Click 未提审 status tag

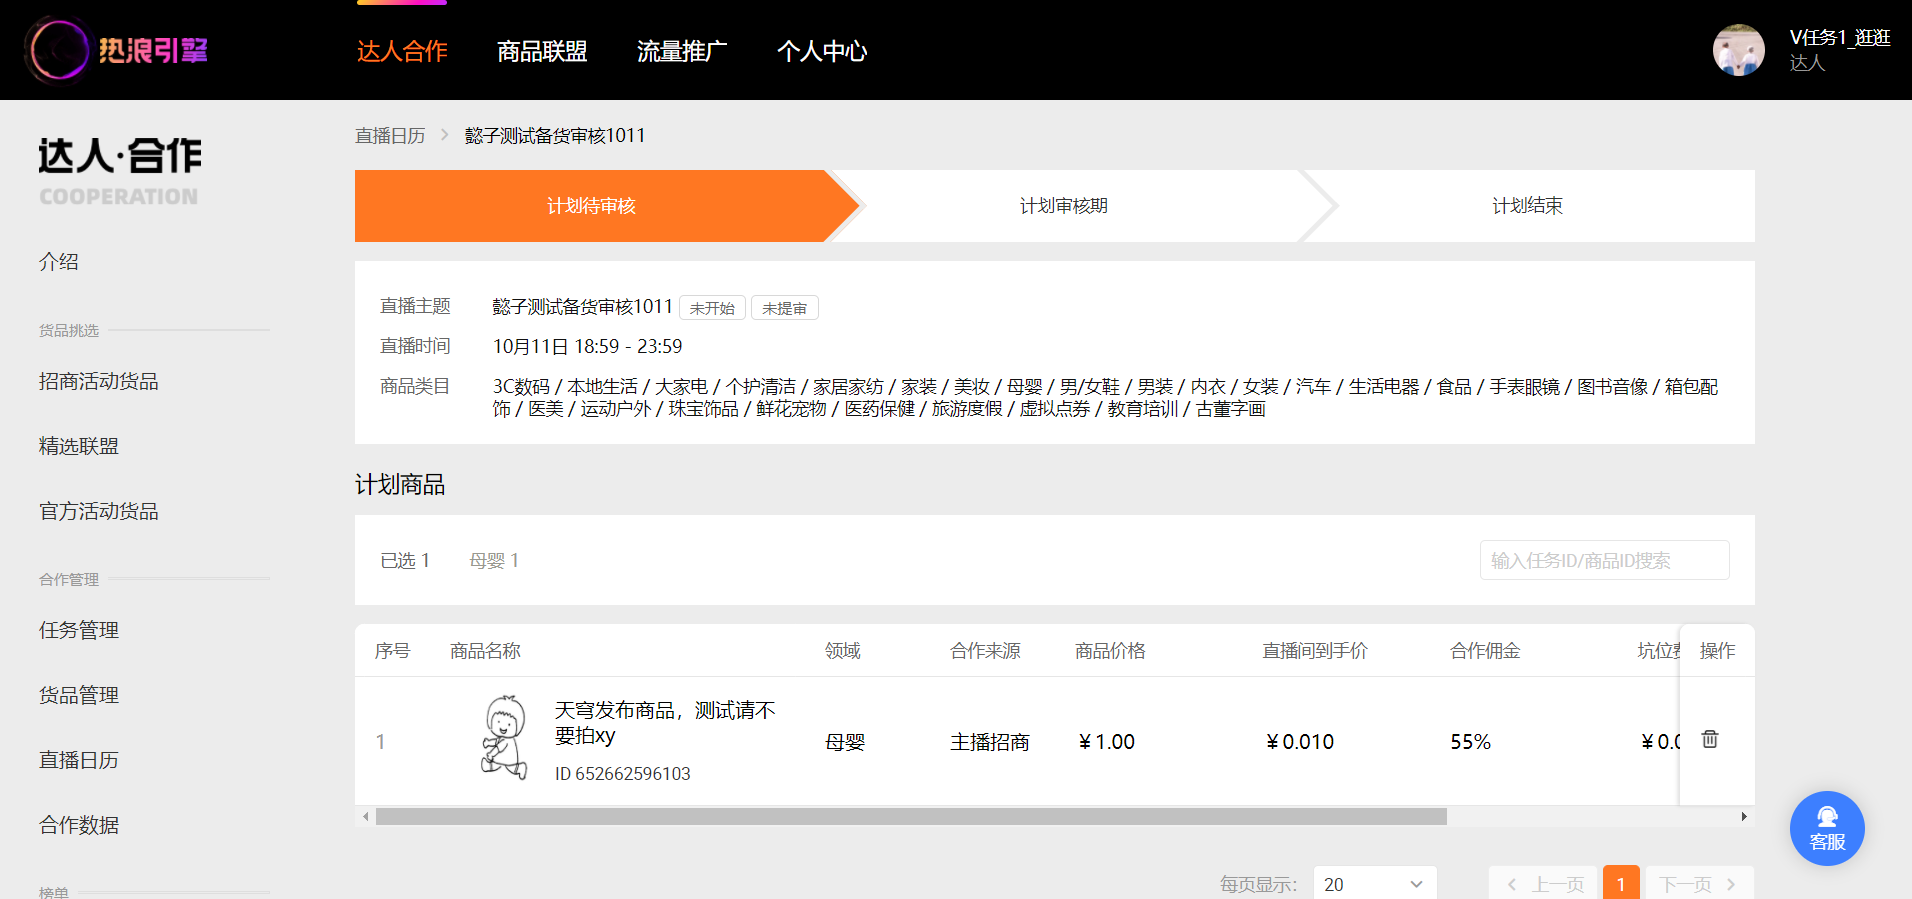(x=785, y=308)
